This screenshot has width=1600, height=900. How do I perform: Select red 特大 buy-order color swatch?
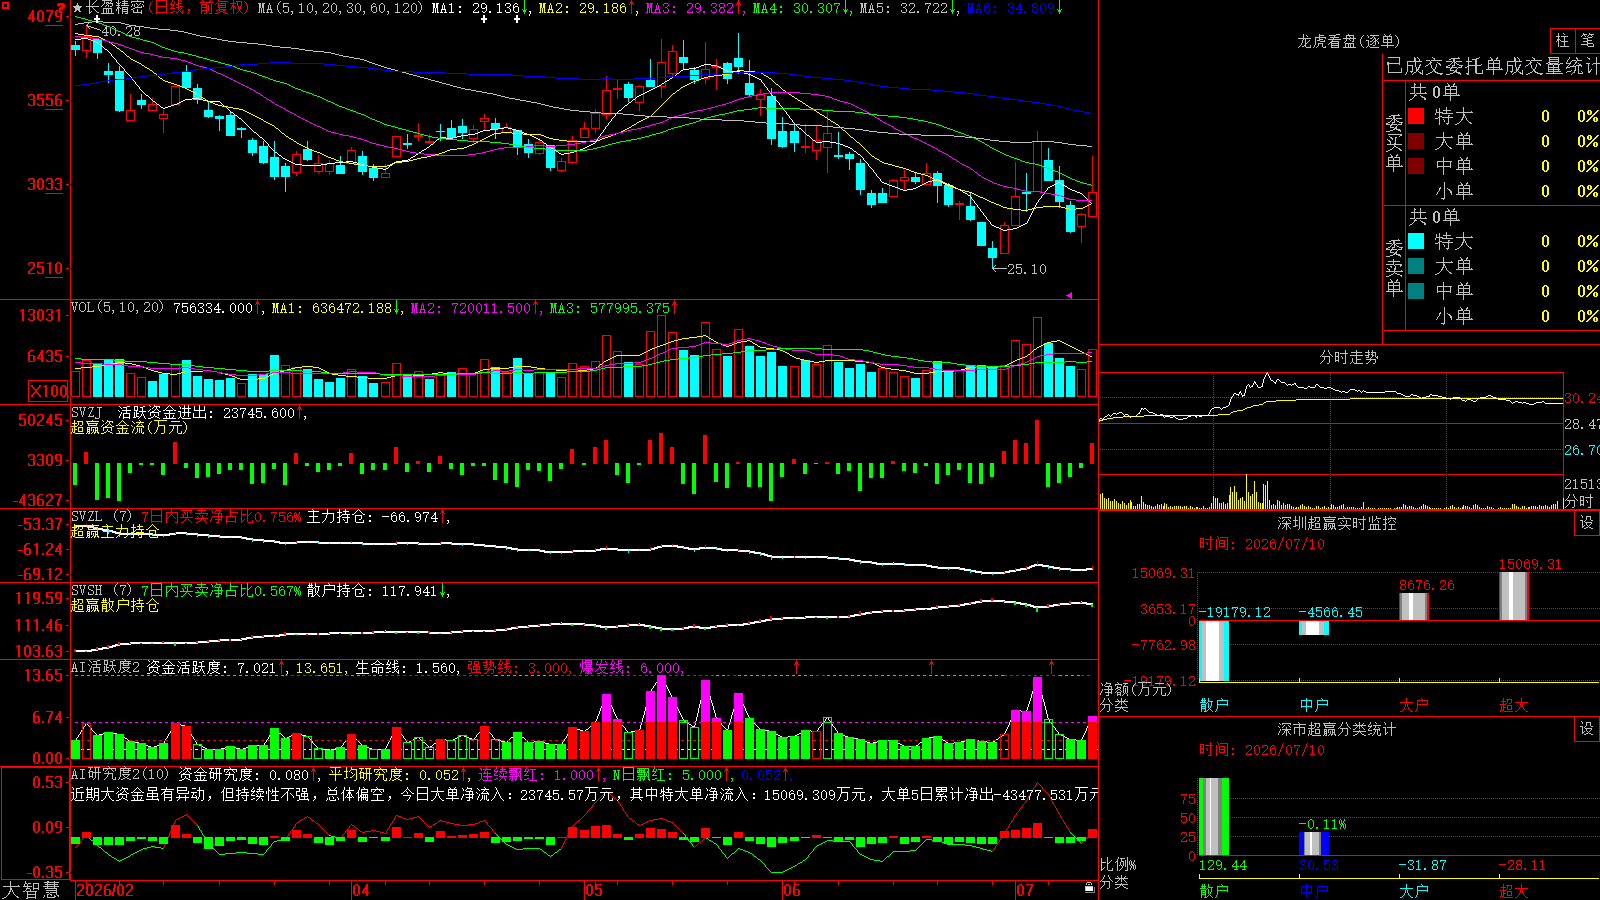tap(1416, 116)
